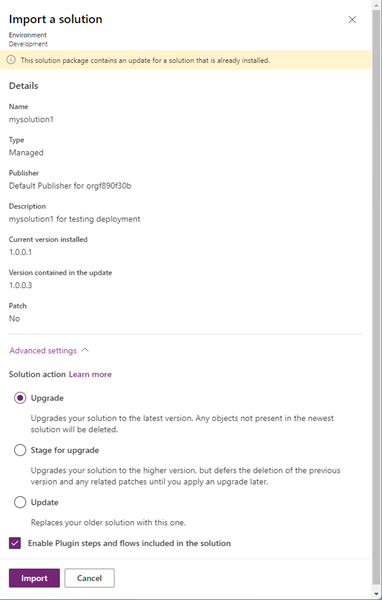Click the scrollbar down arrow
The height and width of the screenshot is (600, 382).
coord(377,594)
